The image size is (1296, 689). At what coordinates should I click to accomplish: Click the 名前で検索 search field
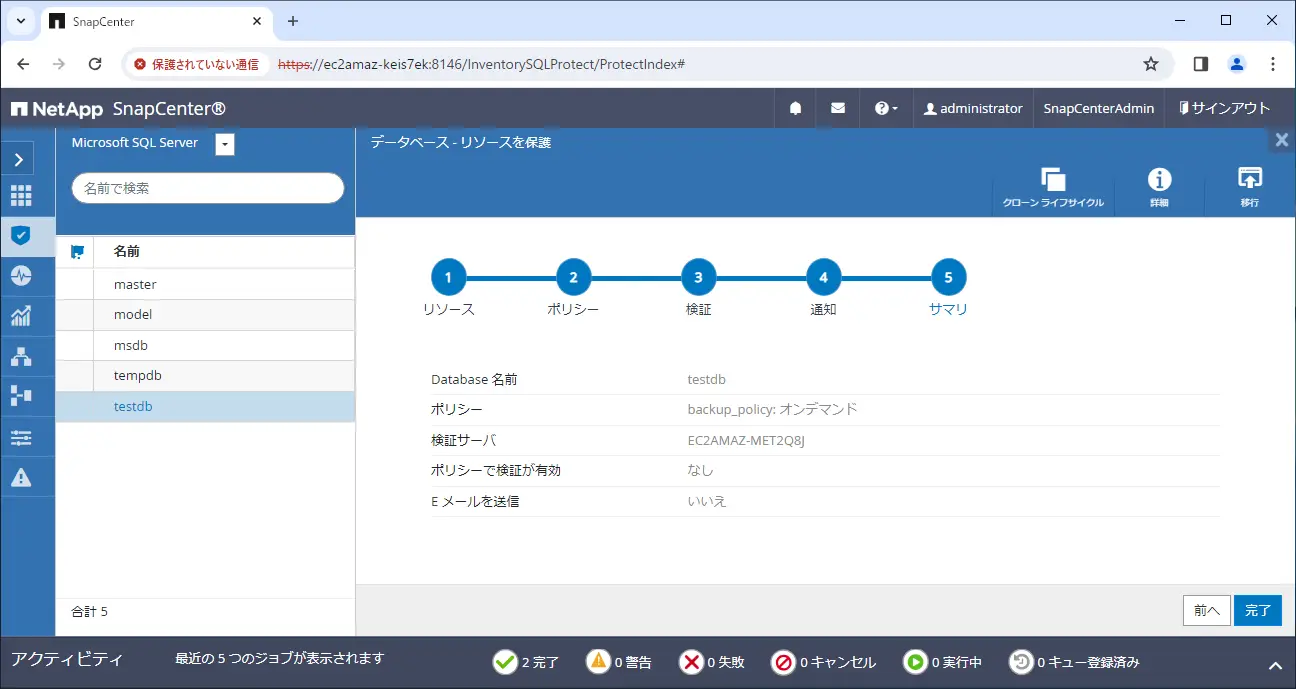(x=208, y=188)
